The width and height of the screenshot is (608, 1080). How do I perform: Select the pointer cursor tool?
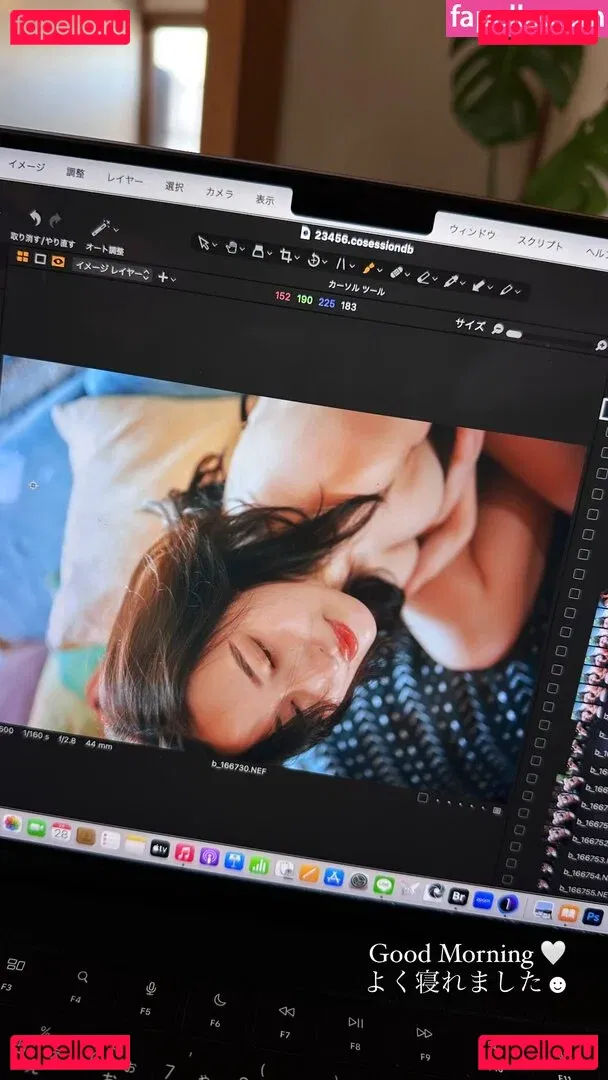[x=203, y=242]
